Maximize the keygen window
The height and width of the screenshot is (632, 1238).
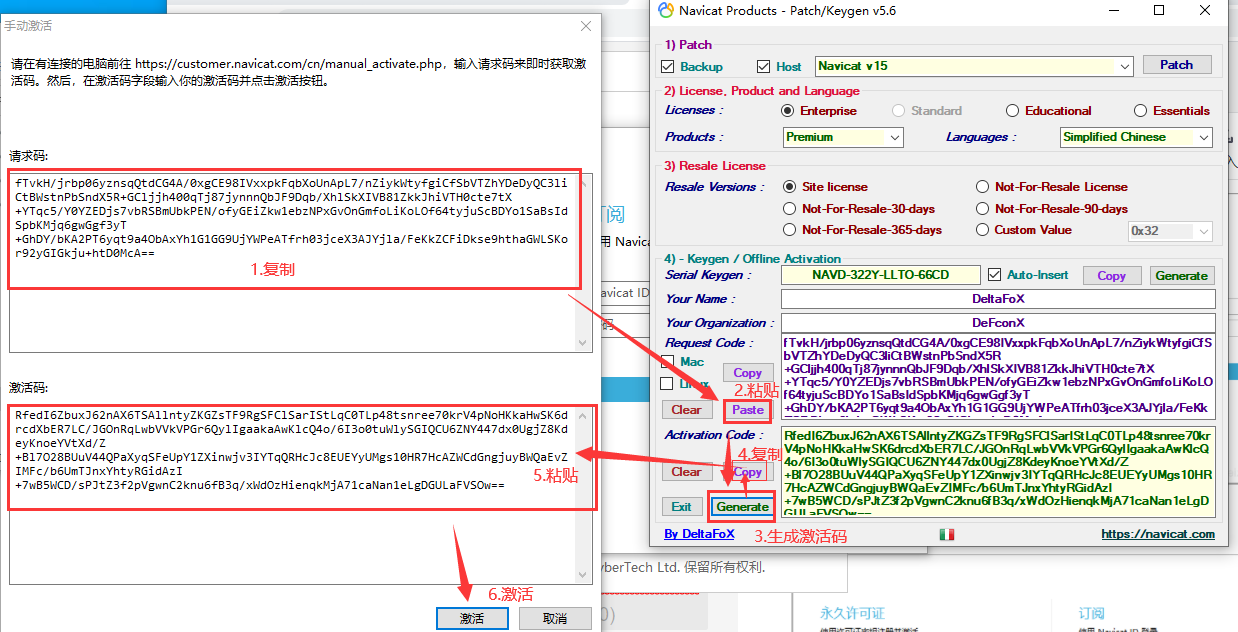tap(1159, 11)
